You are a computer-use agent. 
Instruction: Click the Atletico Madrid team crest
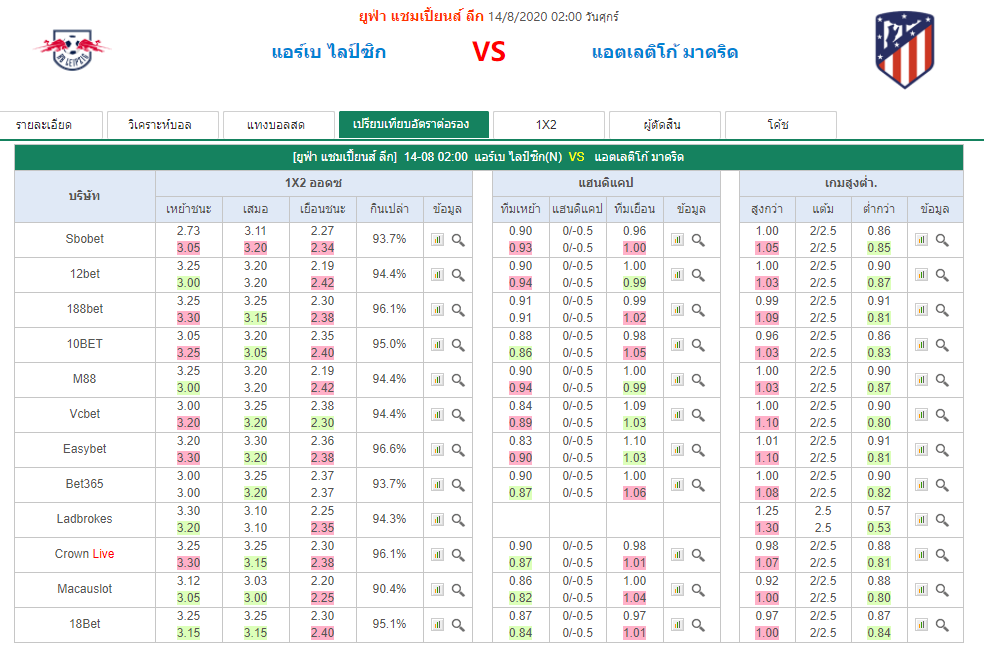click(904, 50)
